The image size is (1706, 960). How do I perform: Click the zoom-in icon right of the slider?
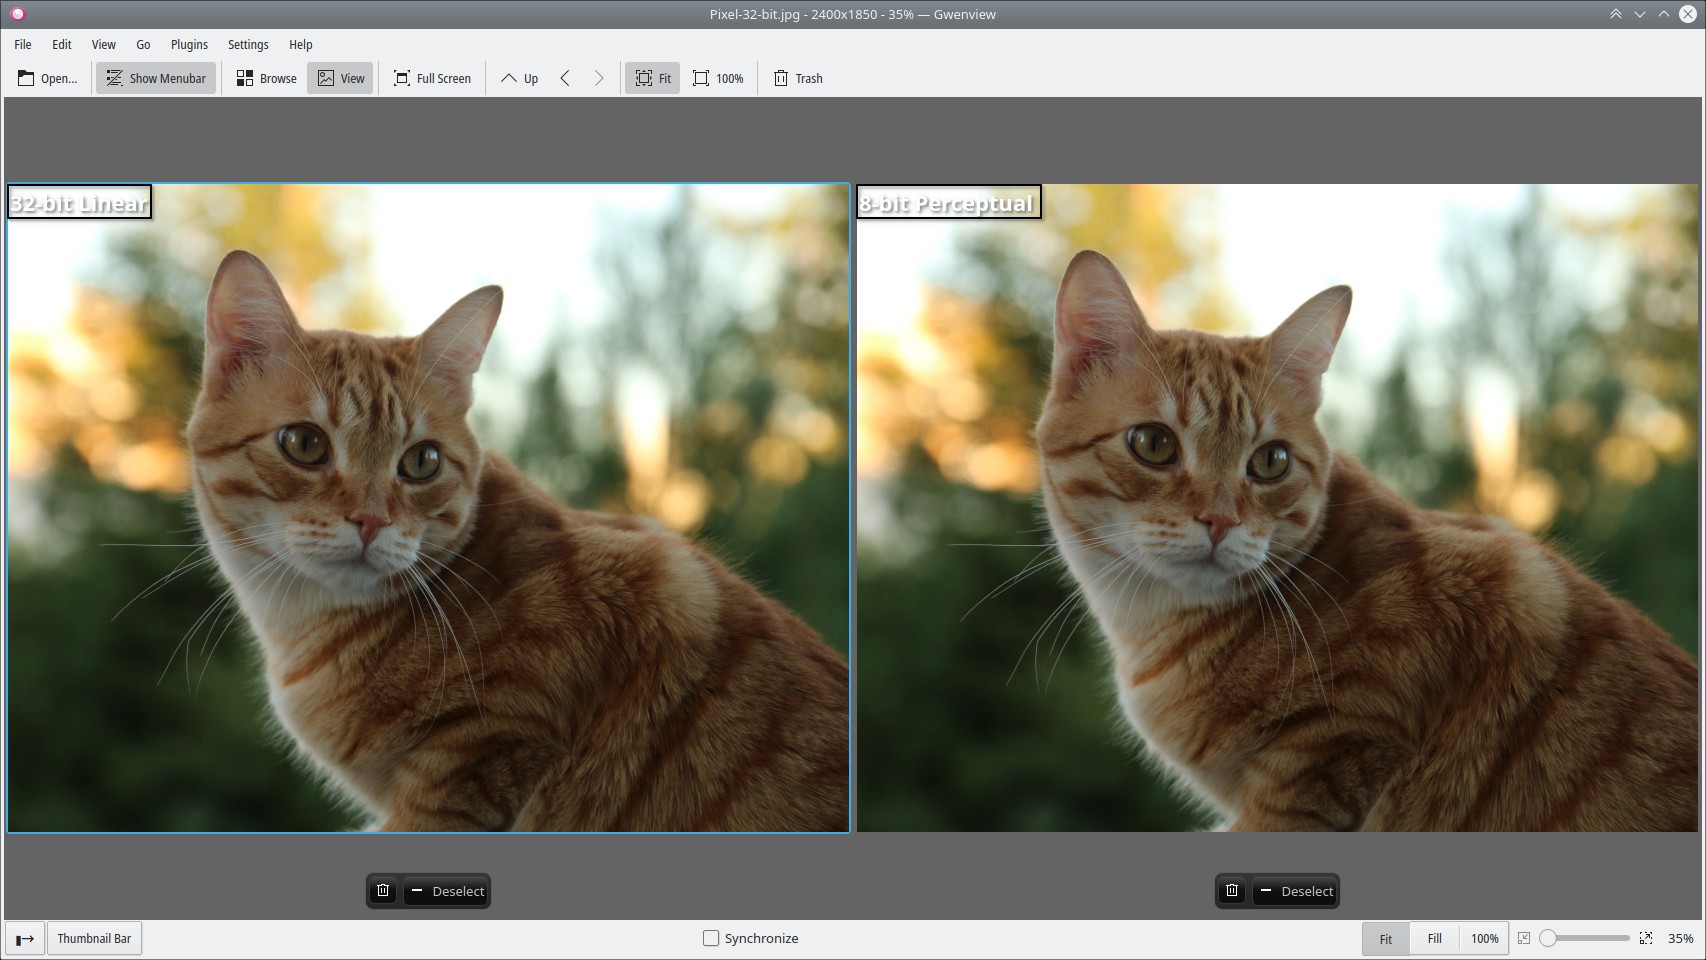(x=1646, y=938)
